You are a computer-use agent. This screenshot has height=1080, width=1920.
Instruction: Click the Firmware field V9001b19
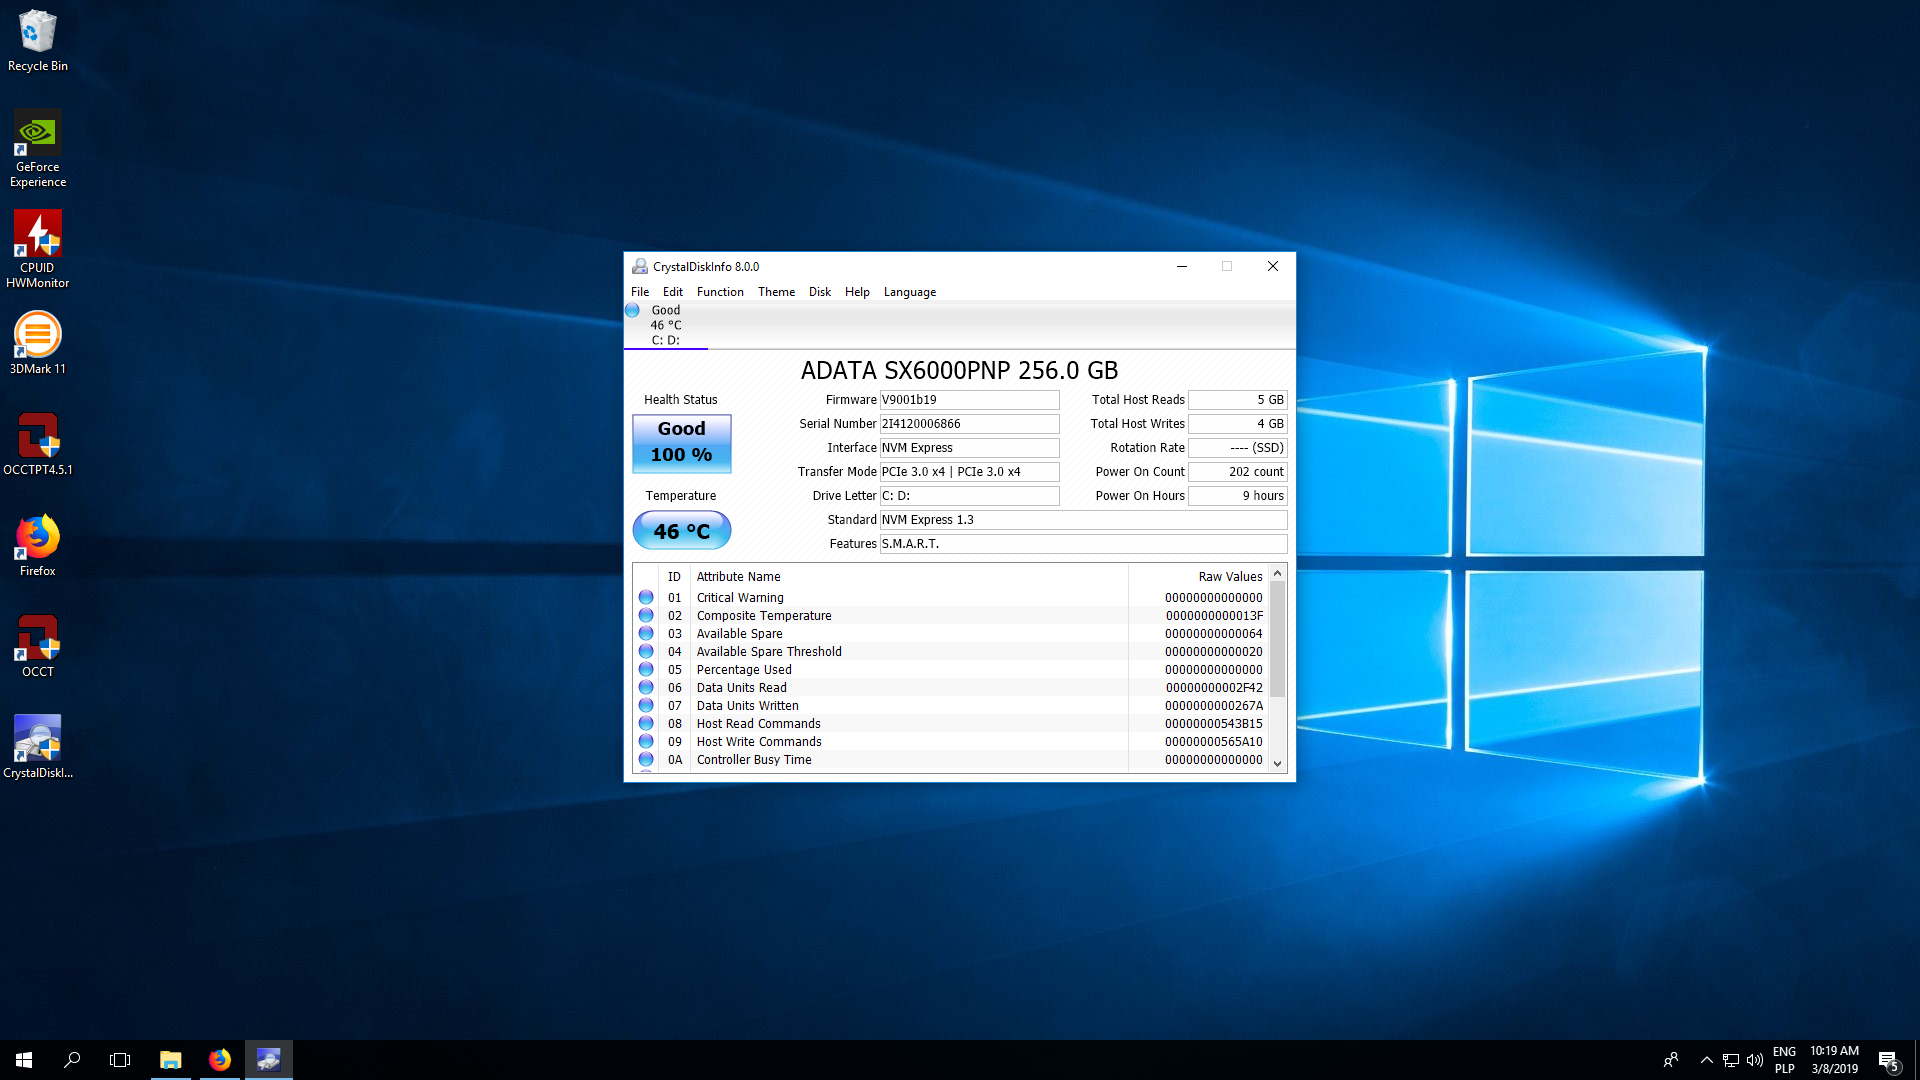click(x=969, y=400)
